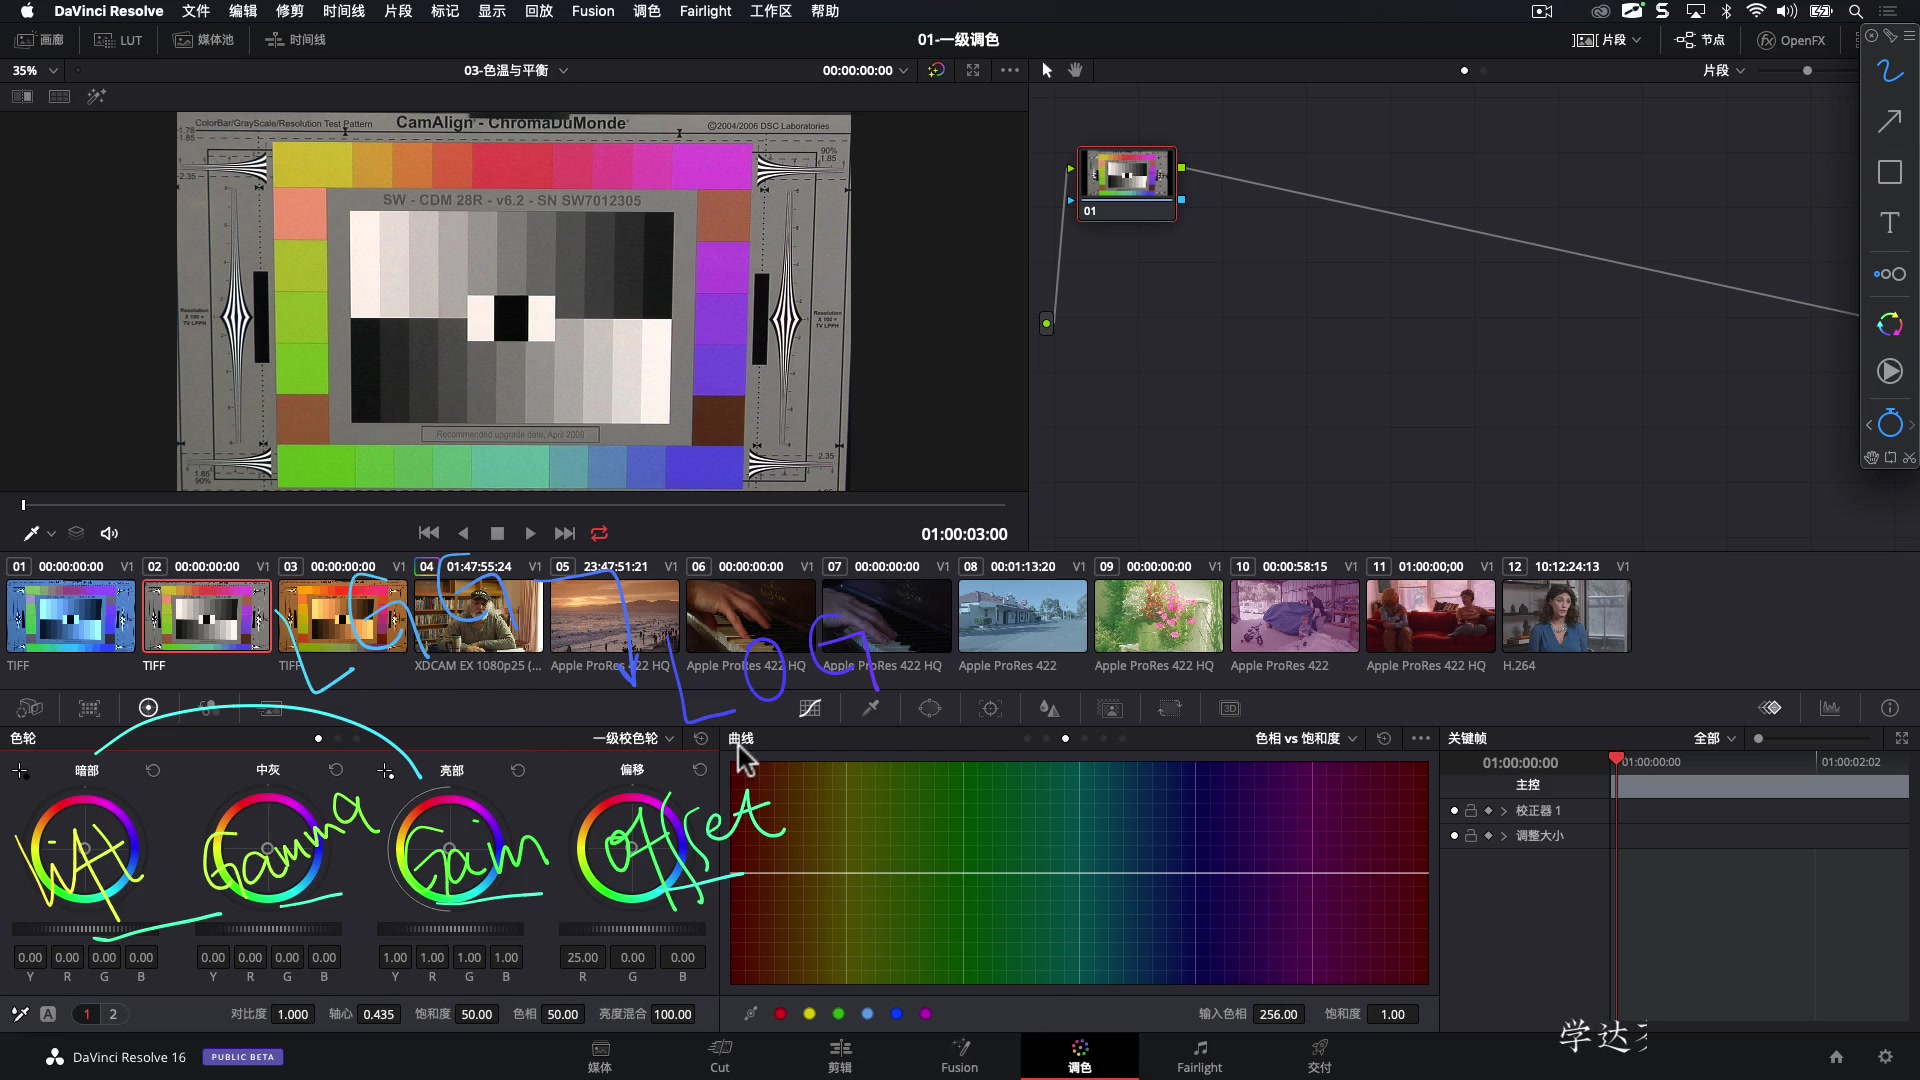This screenshot has width=1920, height=1080.
Task: Open the timeline name 03-色温与平衡 dropdown
Action: pyautogui.click(x=516, y=70)
